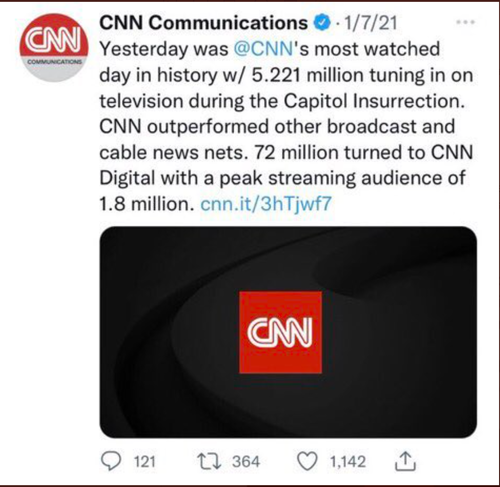Open the @CNN mention link
This screenshot has height=487, width=500.
click(x=263, y=49)
